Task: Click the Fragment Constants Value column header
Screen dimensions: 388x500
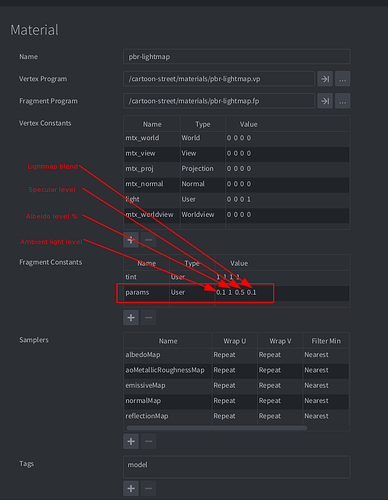Action: click(x=239, y=263)
